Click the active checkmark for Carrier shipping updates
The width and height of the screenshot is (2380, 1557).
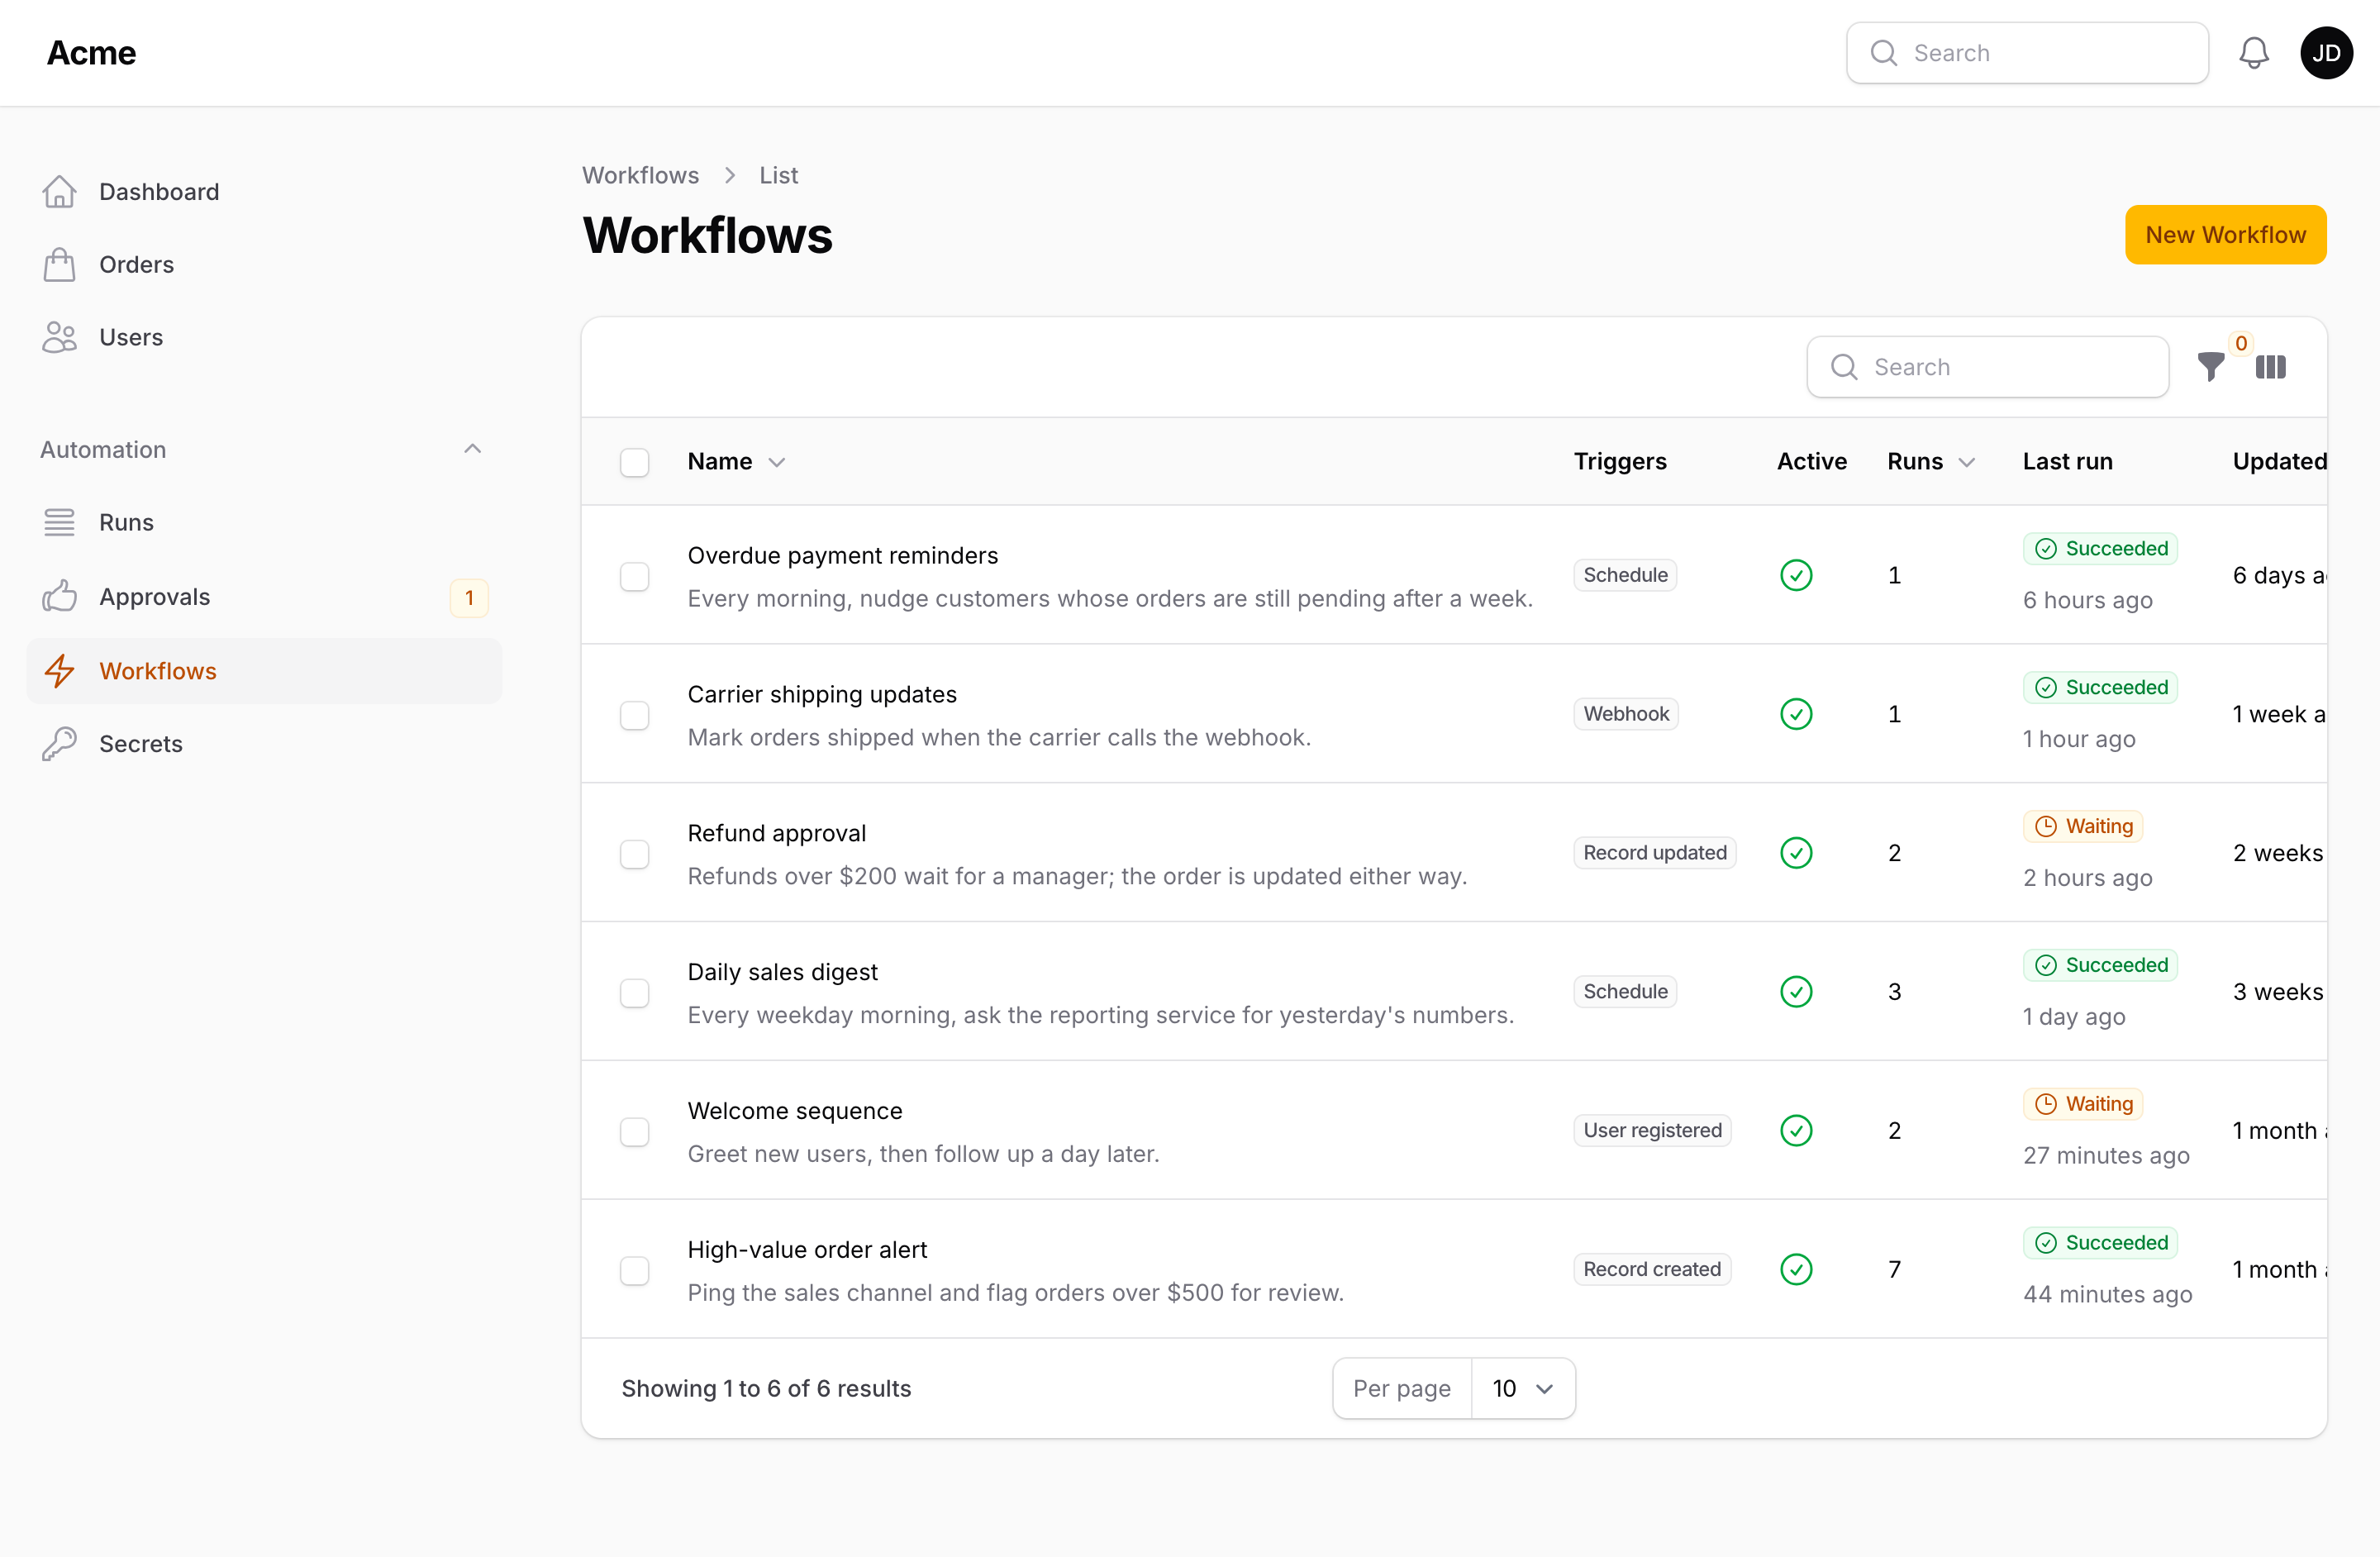1796,714
